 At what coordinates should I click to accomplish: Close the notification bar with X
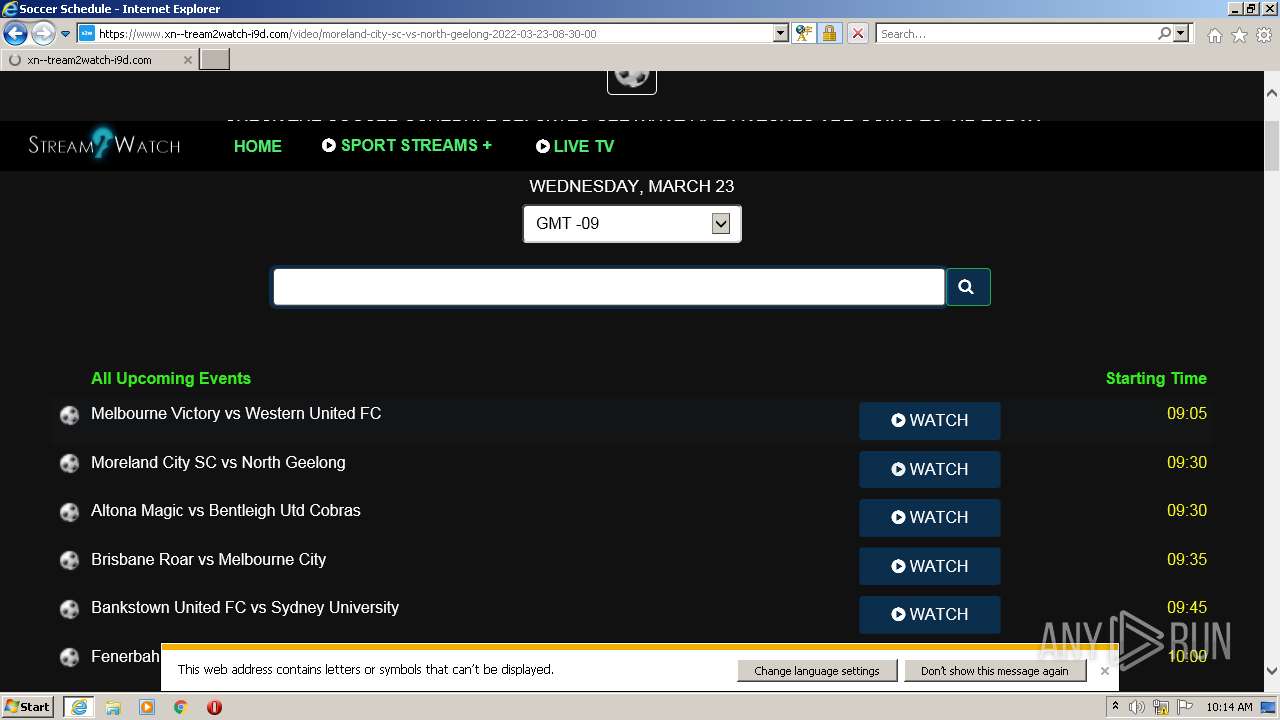tap(1104, 671)
